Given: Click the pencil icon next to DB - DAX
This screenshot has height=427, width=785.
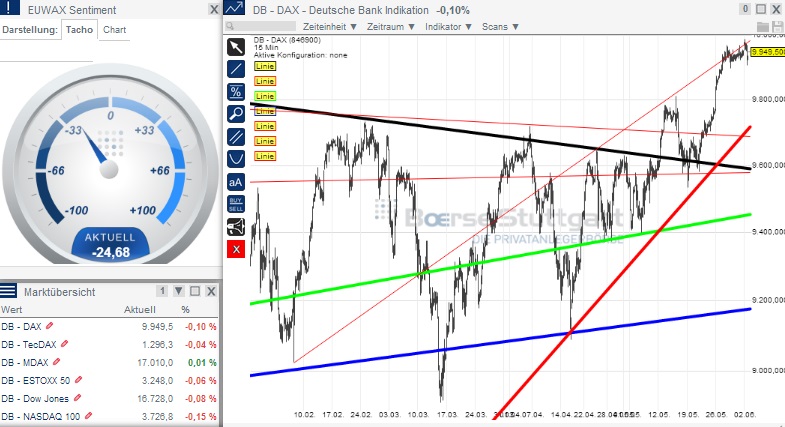Looking at the screenshot, I should pyautogui.click(x=49, y=326).
